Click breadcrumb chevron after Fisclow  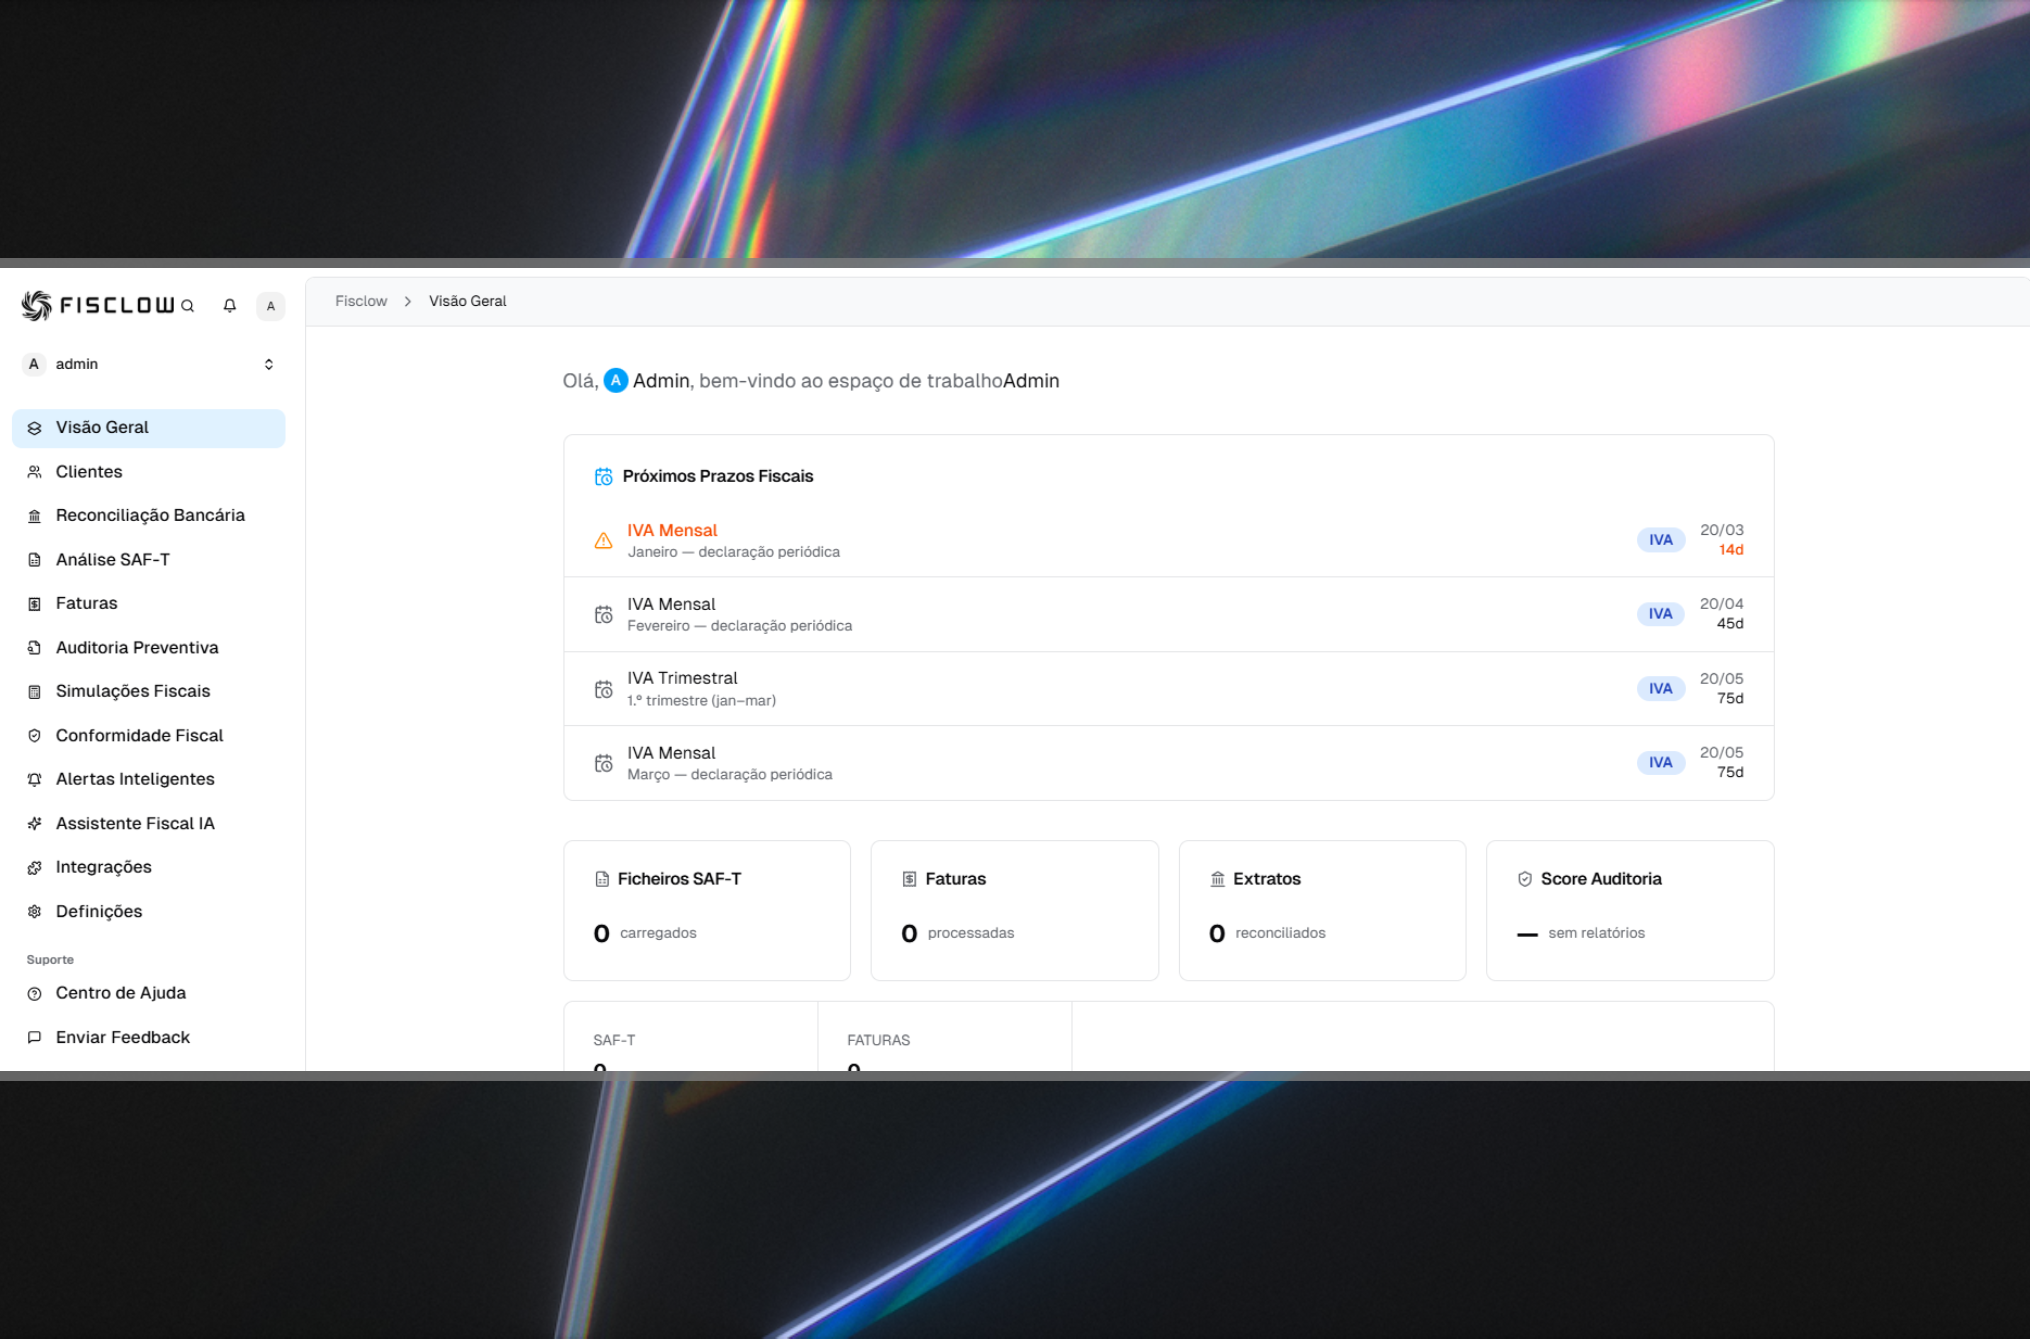click(x=408, y=301)
